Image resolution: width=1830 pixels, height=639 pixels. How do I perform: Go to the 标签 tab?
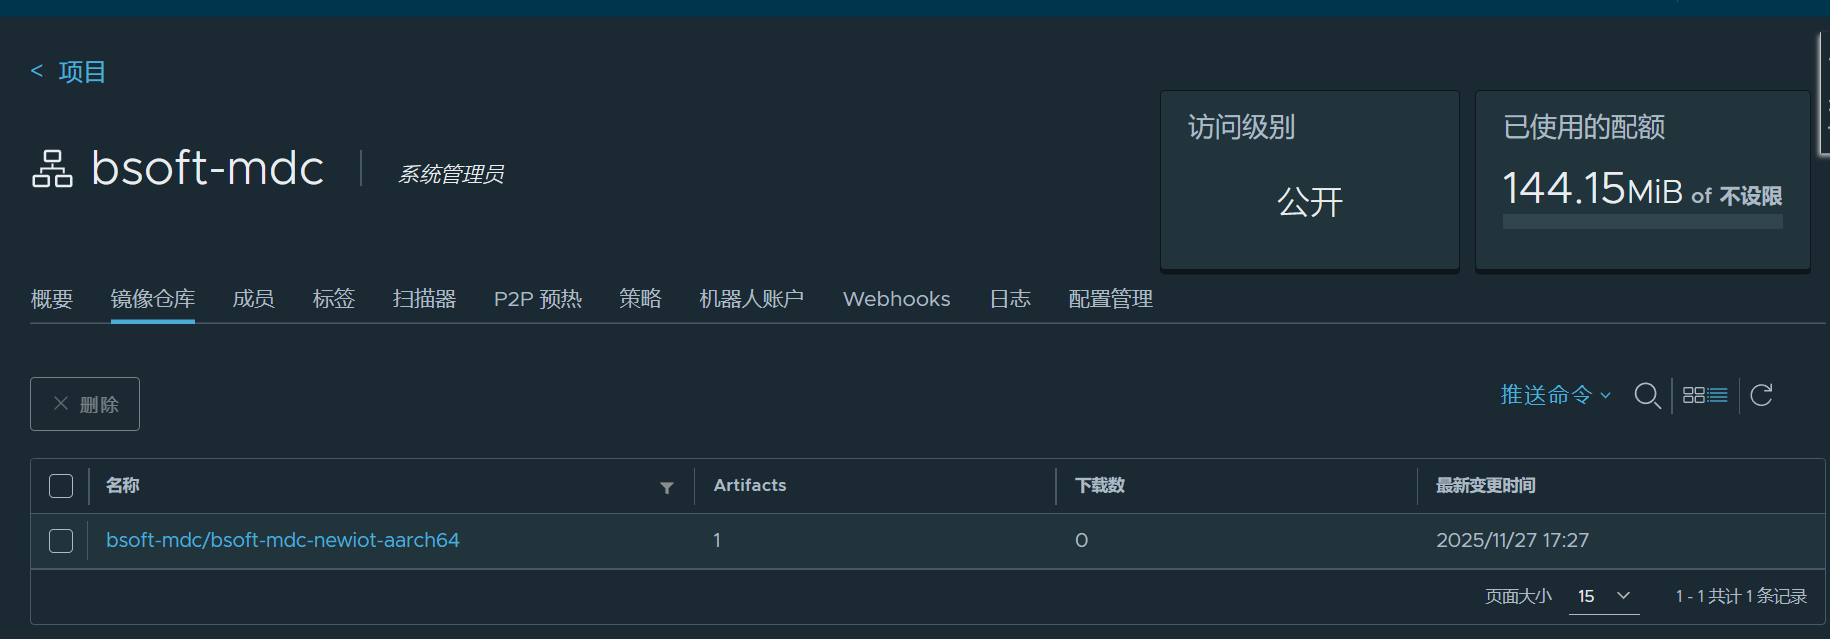[x=334, y=299]
